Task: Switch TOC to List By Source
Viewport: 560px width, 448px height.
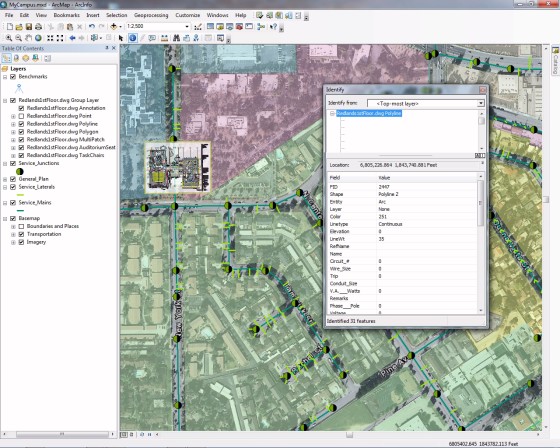Action: coord(16,58)
